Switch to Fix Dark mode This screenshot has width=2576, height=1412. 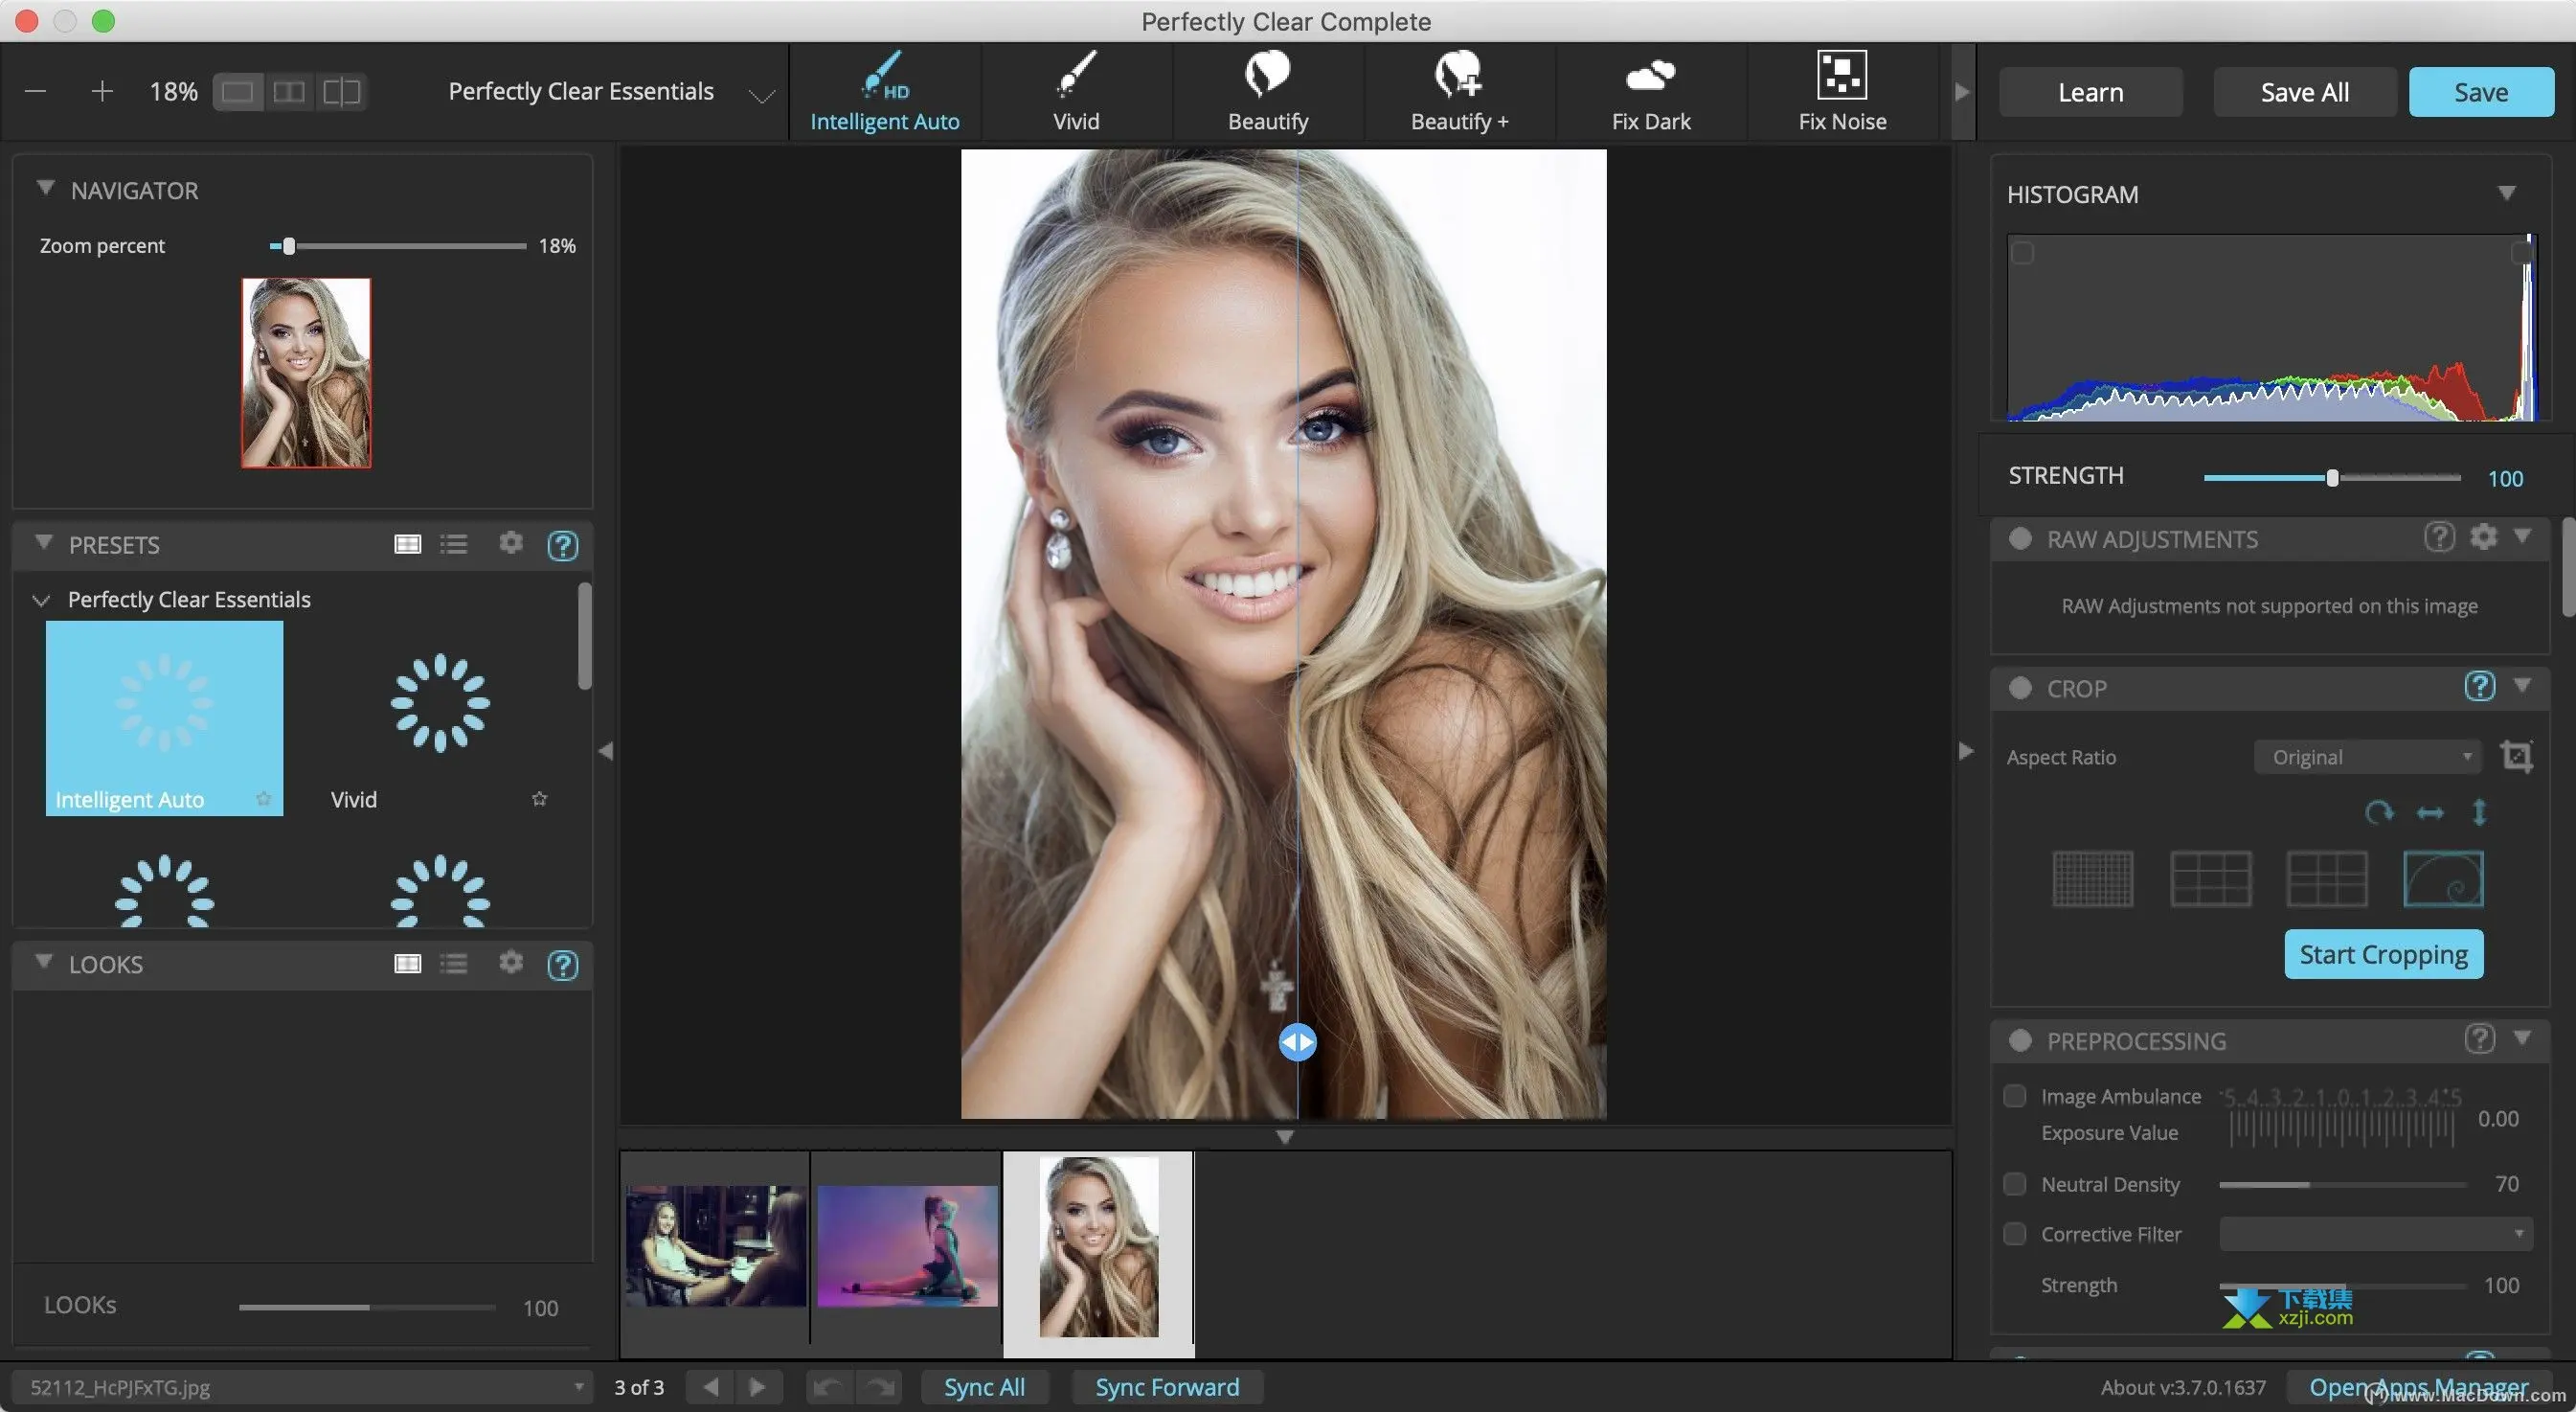click(x=1650, y=90)
